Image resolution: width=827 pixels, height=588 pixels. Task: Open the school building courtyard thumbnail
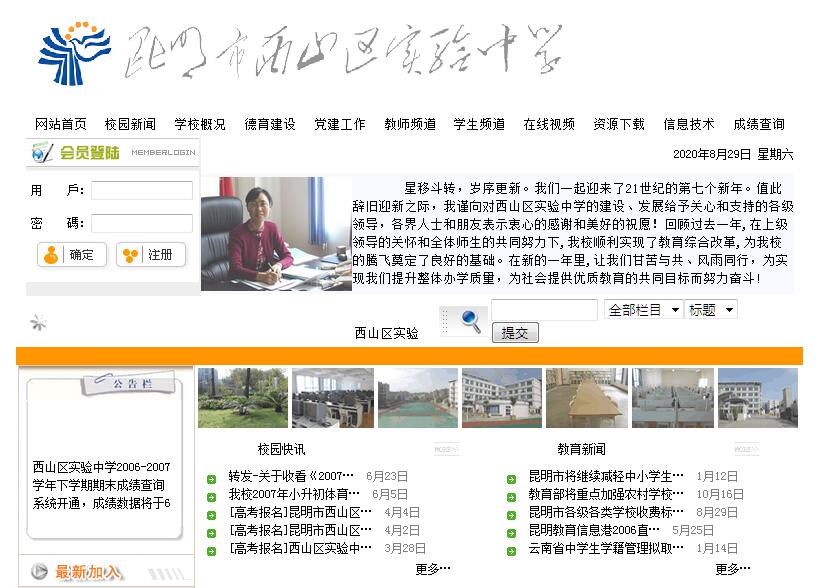click(x=502, y=398)
